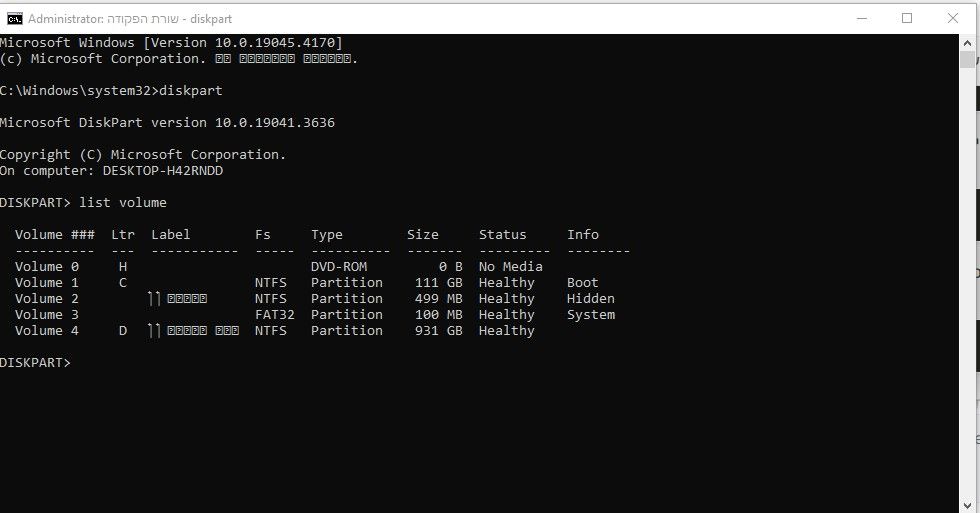Click the 'Type' column header
Image resolution: width=980 pixels, height=513 pixels.
click(x=327, y=235)
